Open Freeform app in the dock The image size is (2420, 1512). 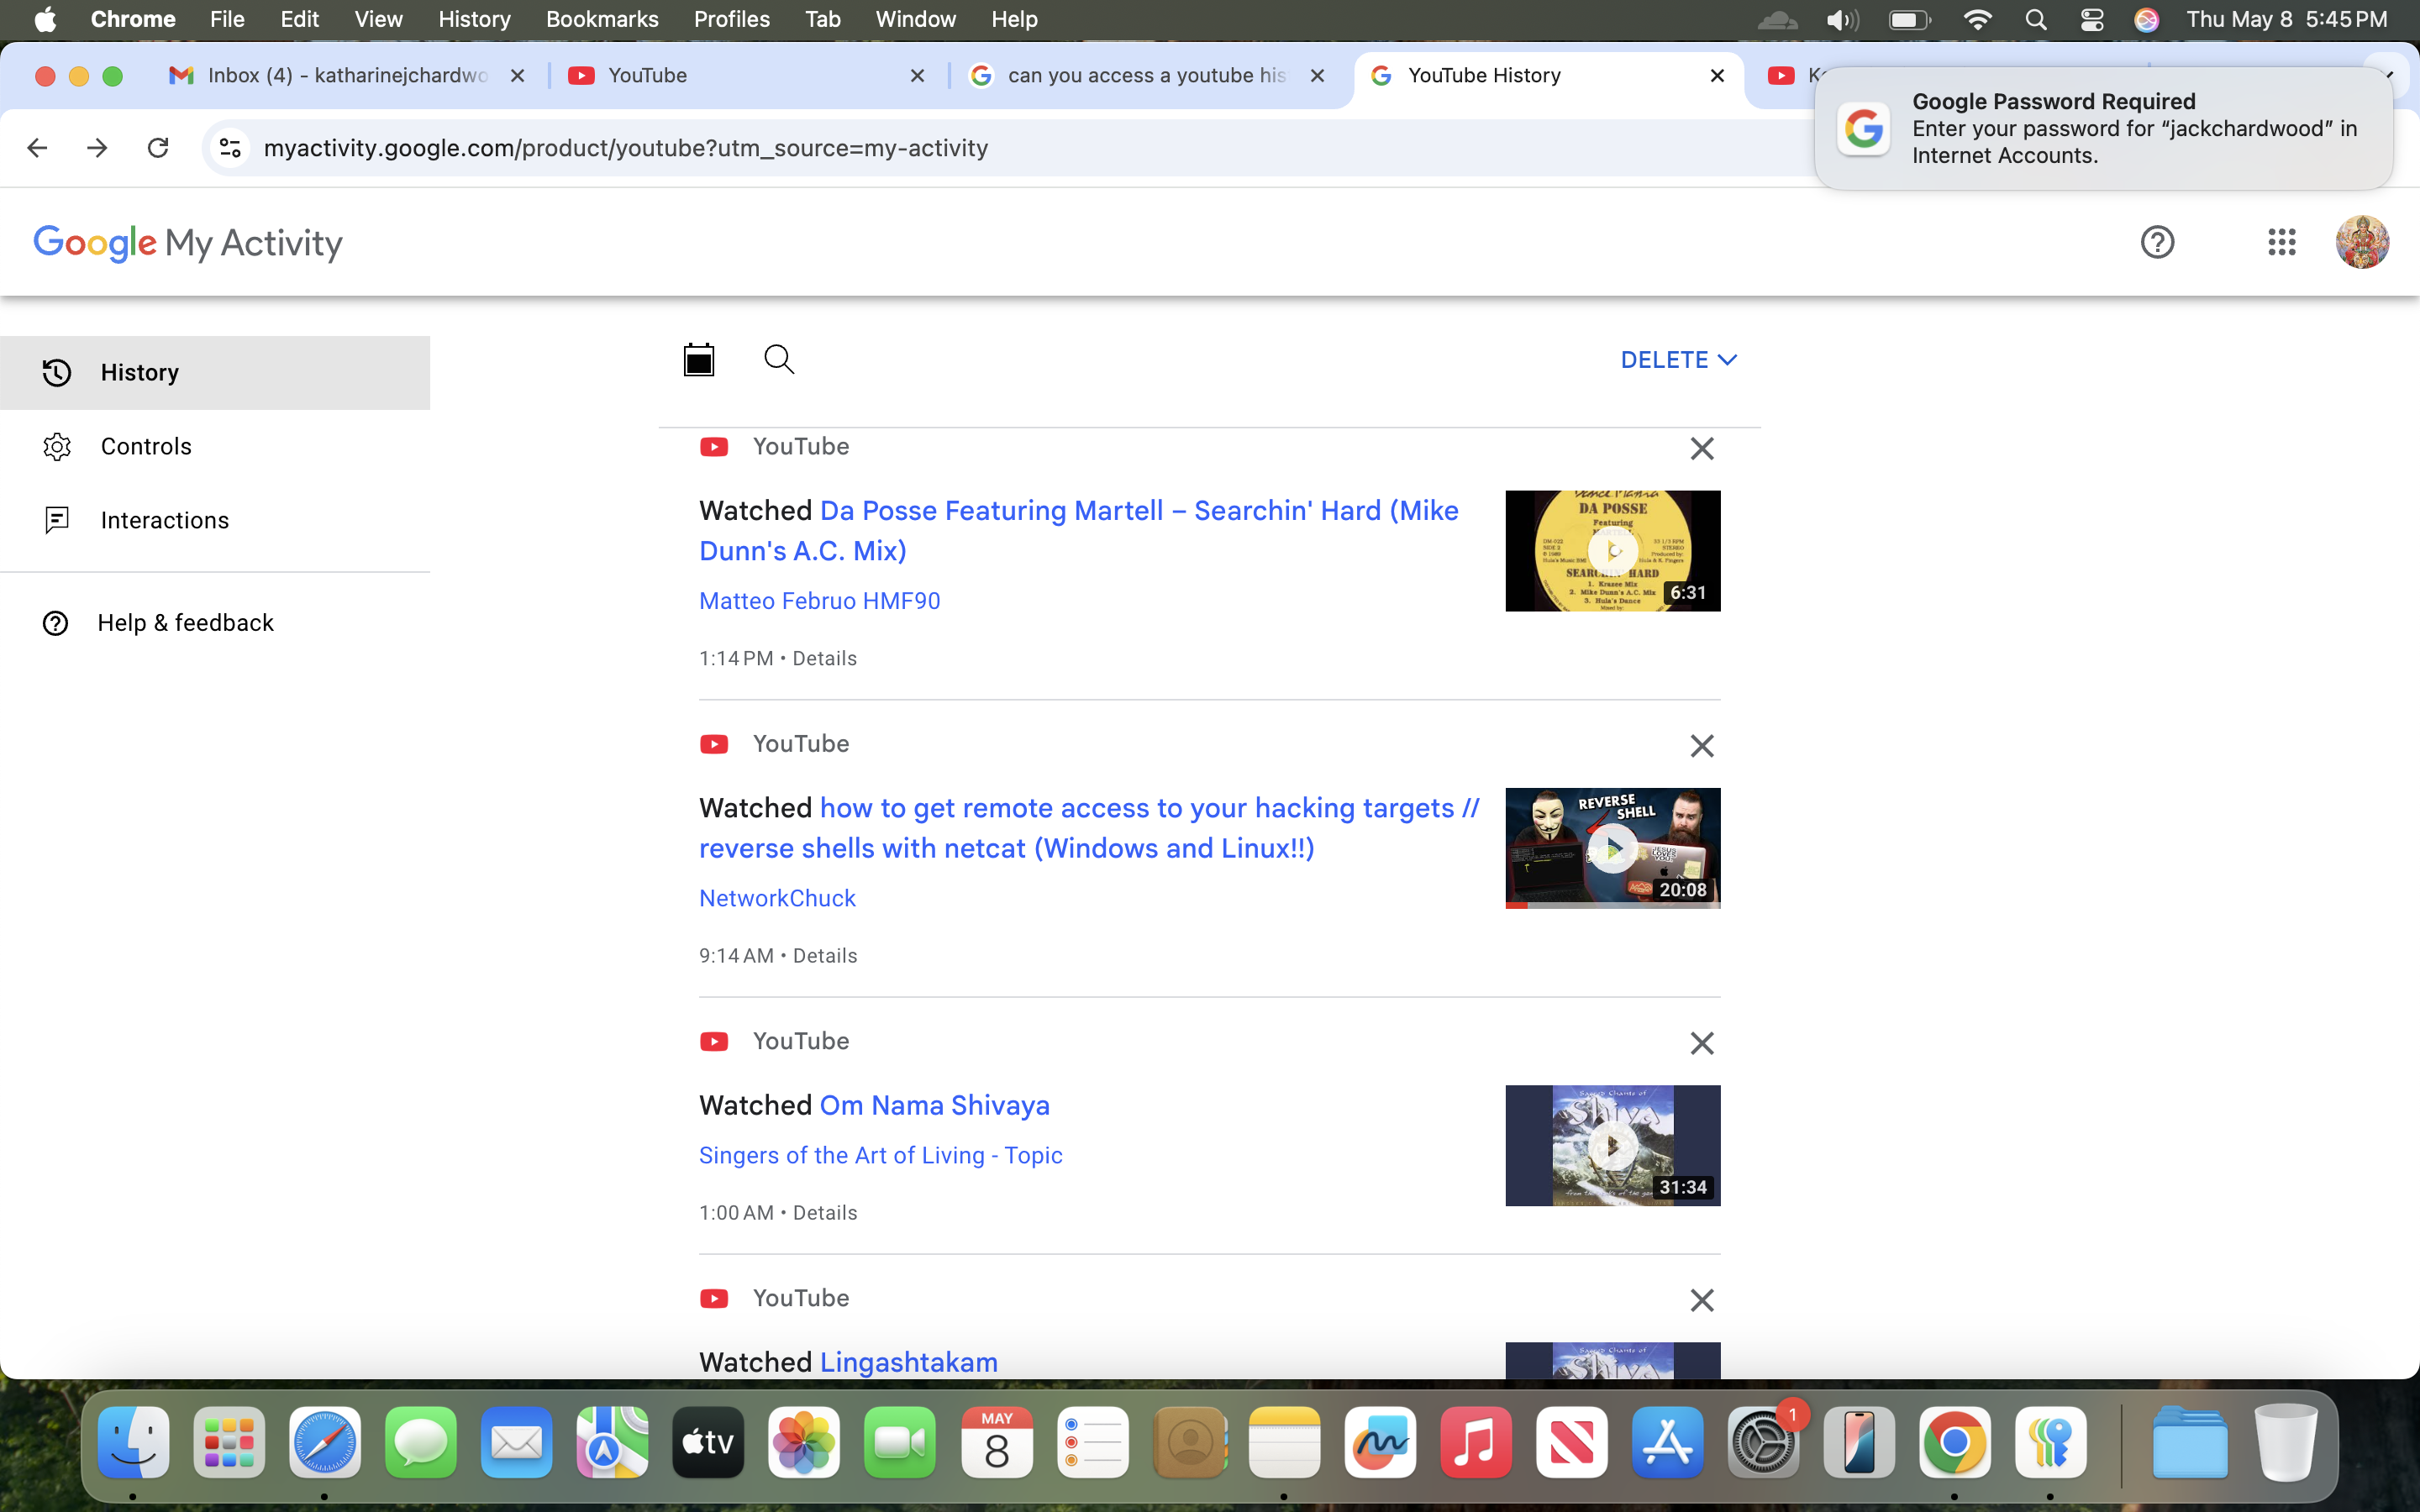tap(1380, 1442)
